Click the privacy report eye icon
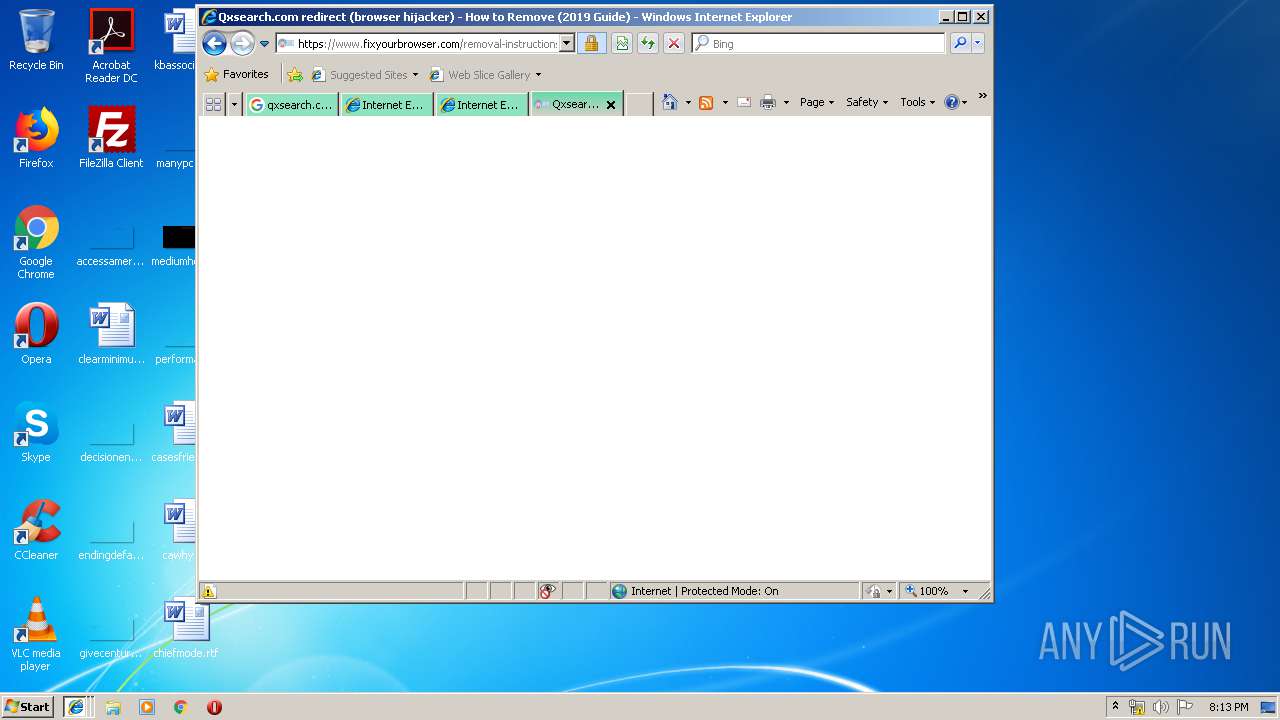This screenshot has width=1280, height=720. coord(547,591)
